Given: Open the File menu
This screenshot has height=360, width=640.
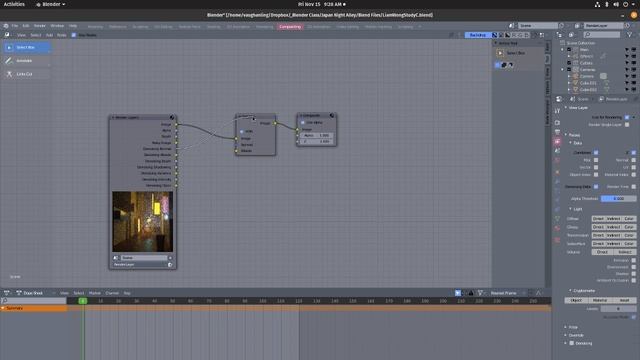Looking at the screenshot, I should pyautogui.click(x=15, y=26).
